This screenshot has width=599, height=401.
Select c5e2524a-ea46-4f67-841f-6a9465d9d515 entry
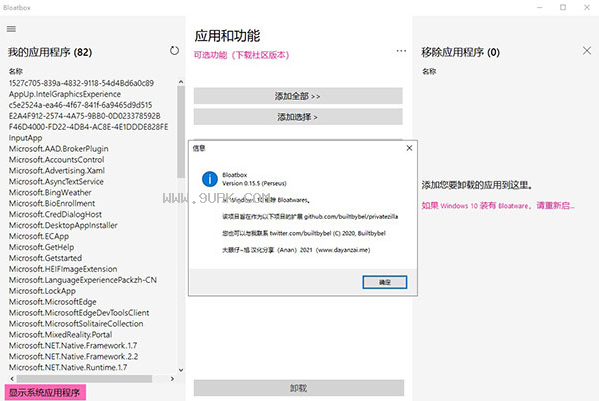point(81,105)
